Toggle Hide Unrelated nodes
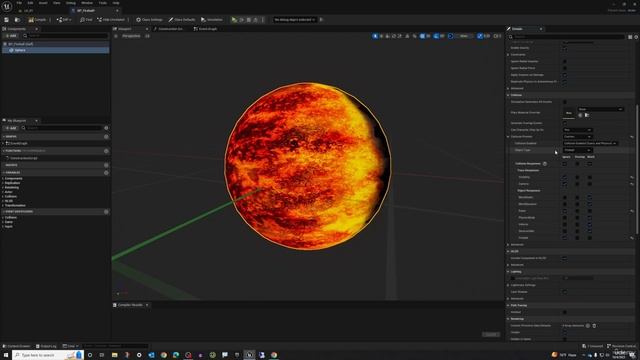This screenshot has width=640, height=360. pyautogui.click(x=111, y=20)
